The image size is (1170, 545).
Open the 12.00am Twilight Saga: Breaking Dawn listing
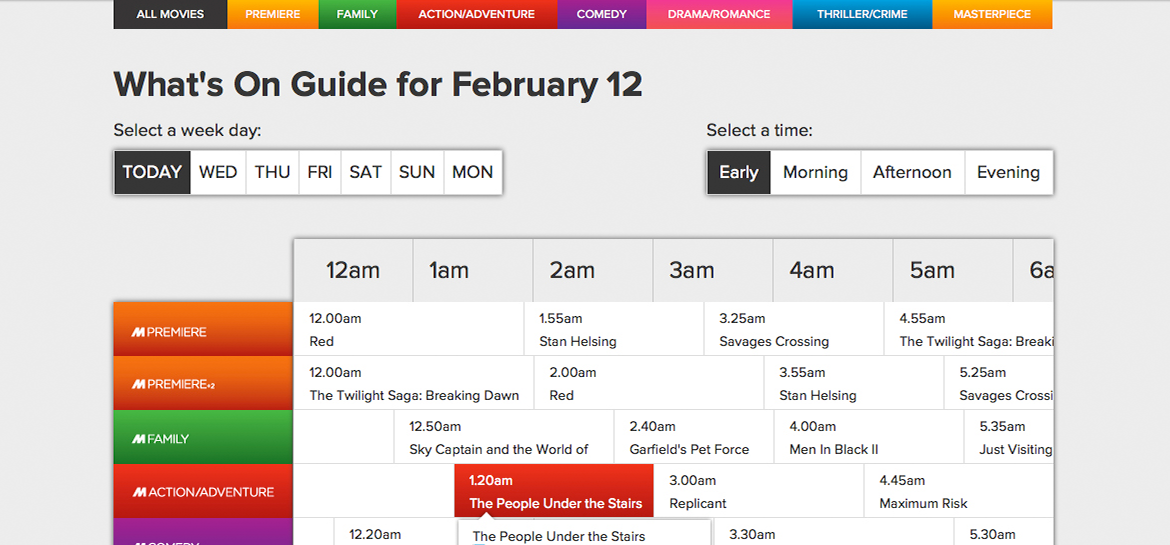click(414, 383)
